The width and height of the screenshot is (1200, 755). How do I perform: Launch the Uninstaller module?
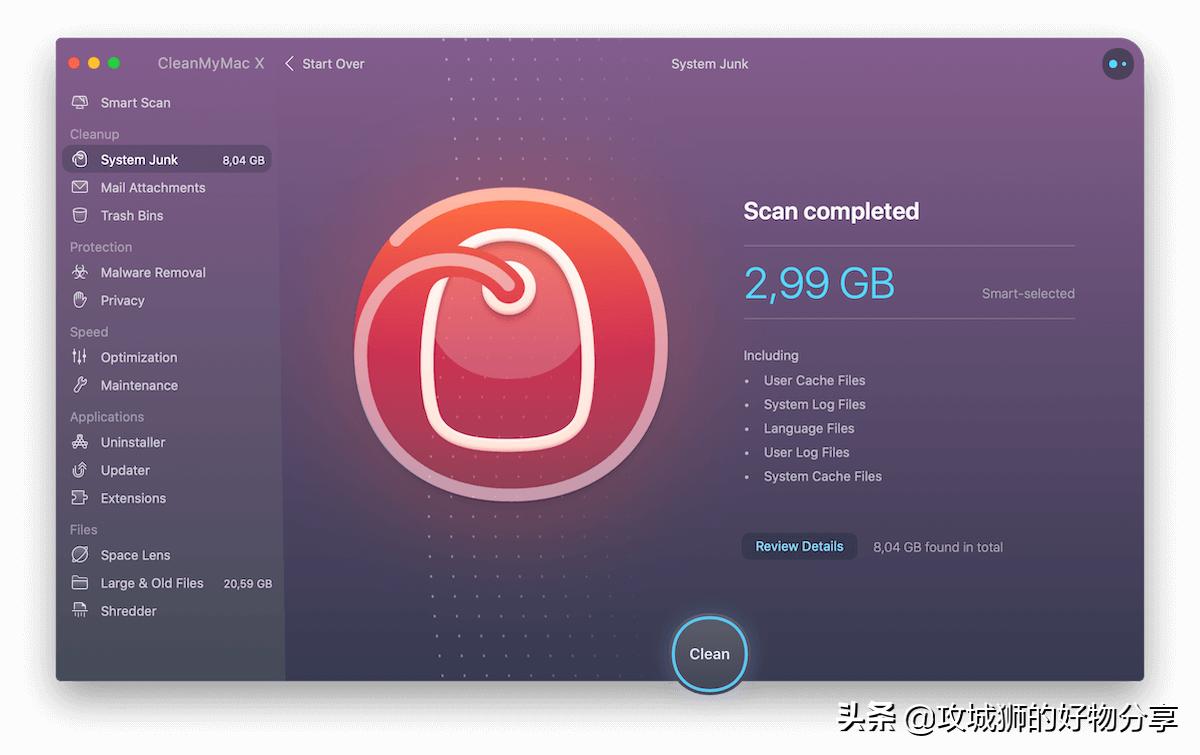coord(166,443)
